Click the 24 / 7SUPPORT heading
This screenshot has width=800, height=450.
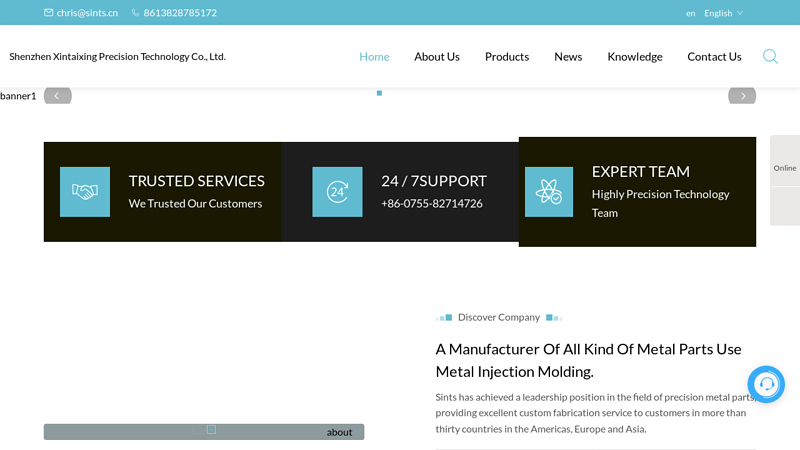click(434, 181)
